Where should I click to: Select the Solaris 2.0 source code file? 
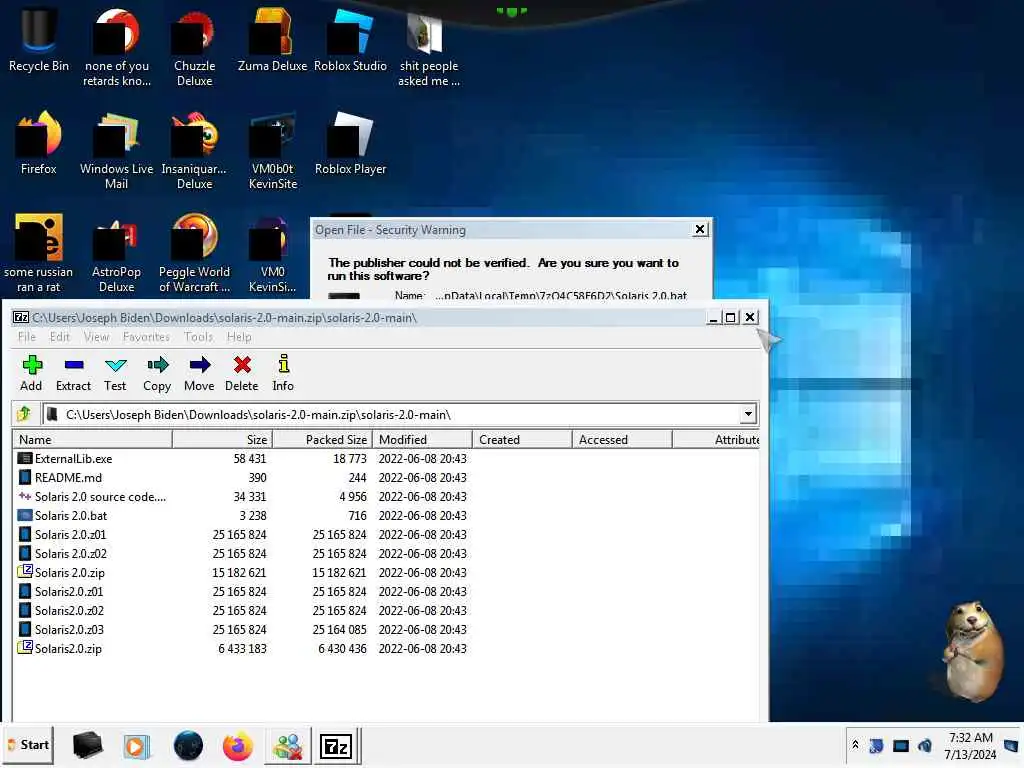pos(385,496)
